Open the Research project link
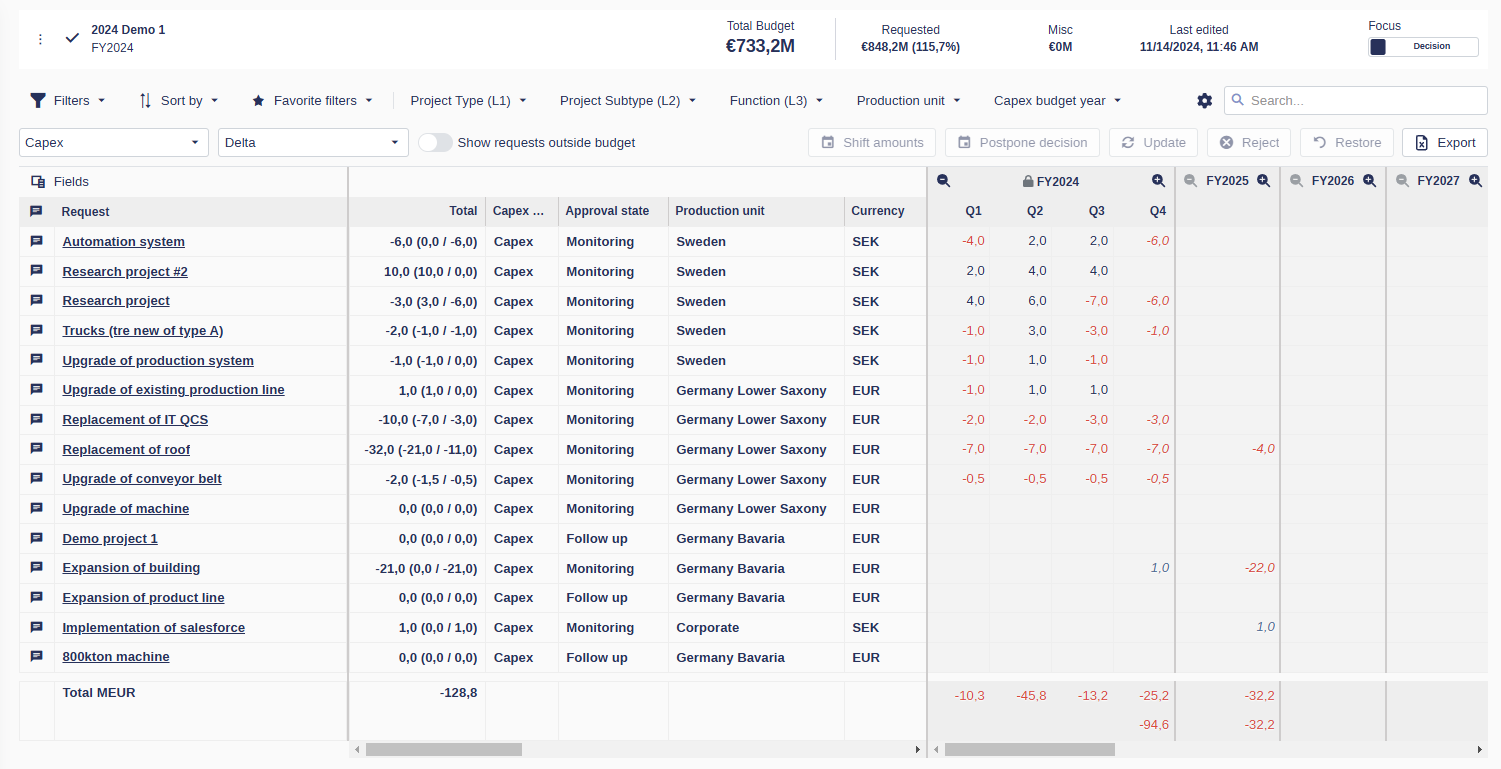 (x=116, y=300)
